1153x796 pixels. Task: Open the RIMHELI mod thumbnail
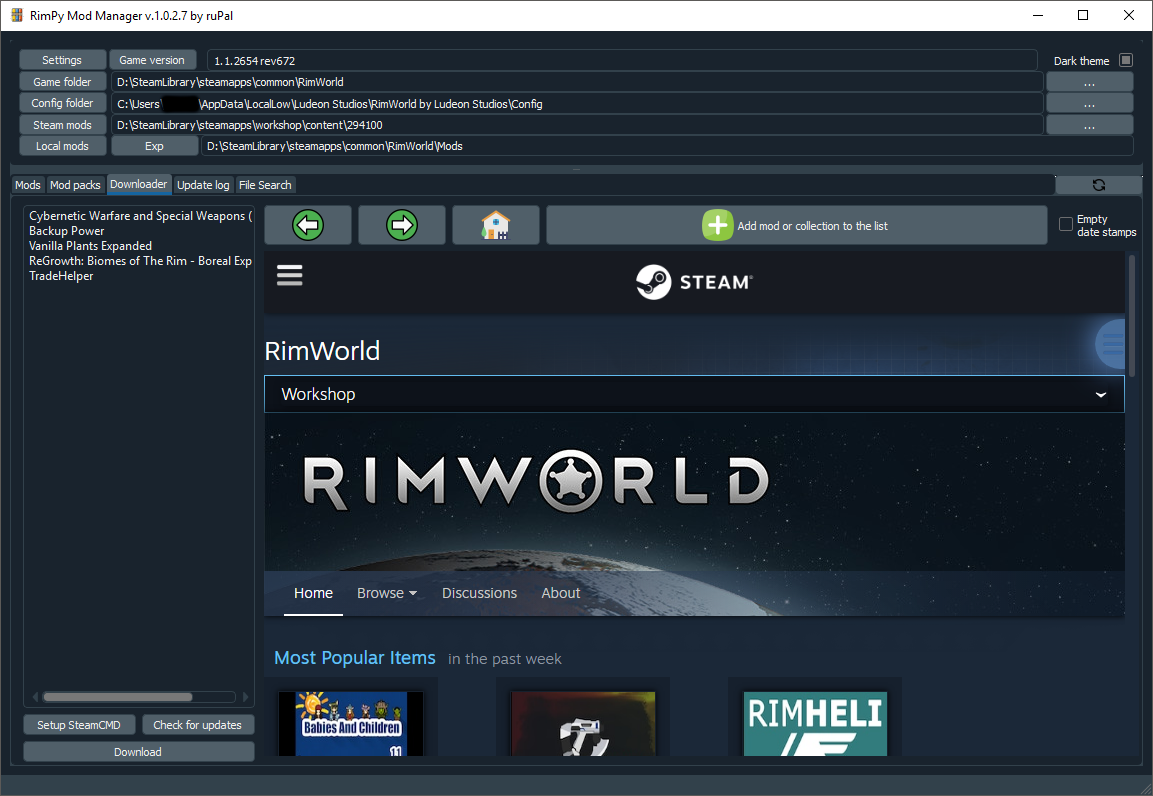(815, 723)
